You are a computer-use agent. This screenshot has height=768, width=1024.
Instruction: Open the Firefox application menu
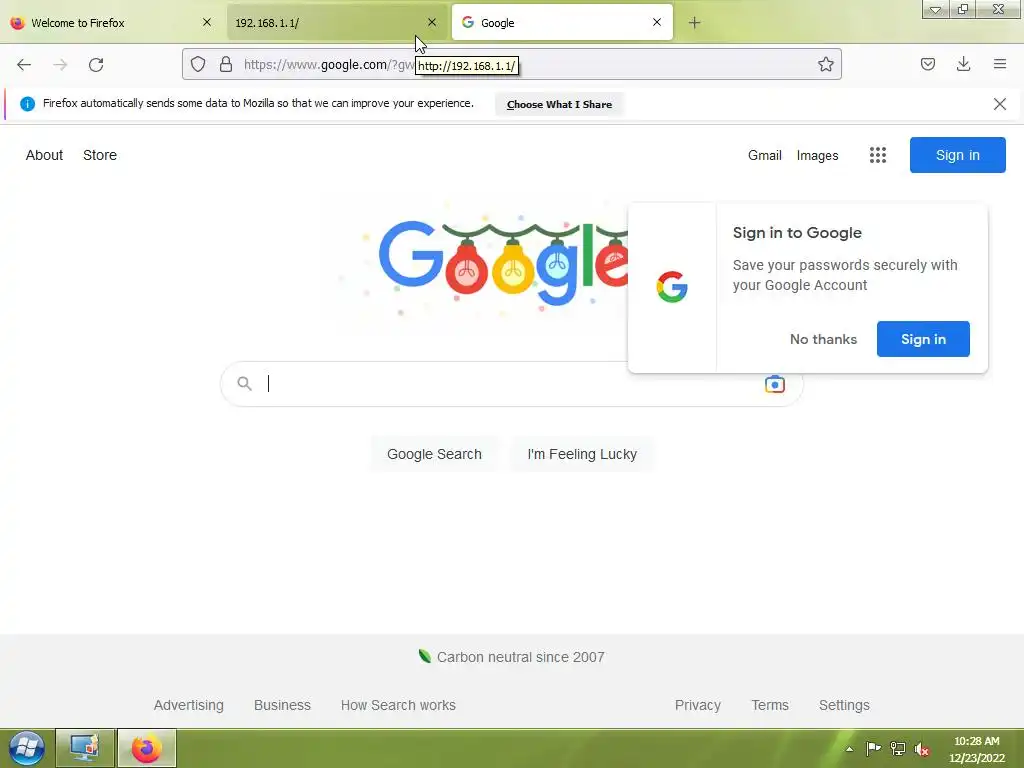[x=1000, y=64]
